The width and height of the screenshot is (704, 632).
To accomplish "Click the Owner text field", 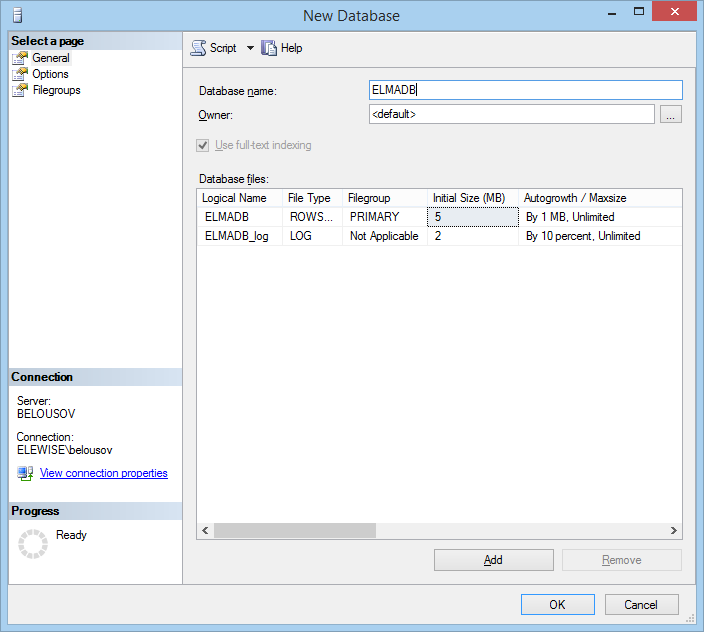I will [x=511, y=115].
